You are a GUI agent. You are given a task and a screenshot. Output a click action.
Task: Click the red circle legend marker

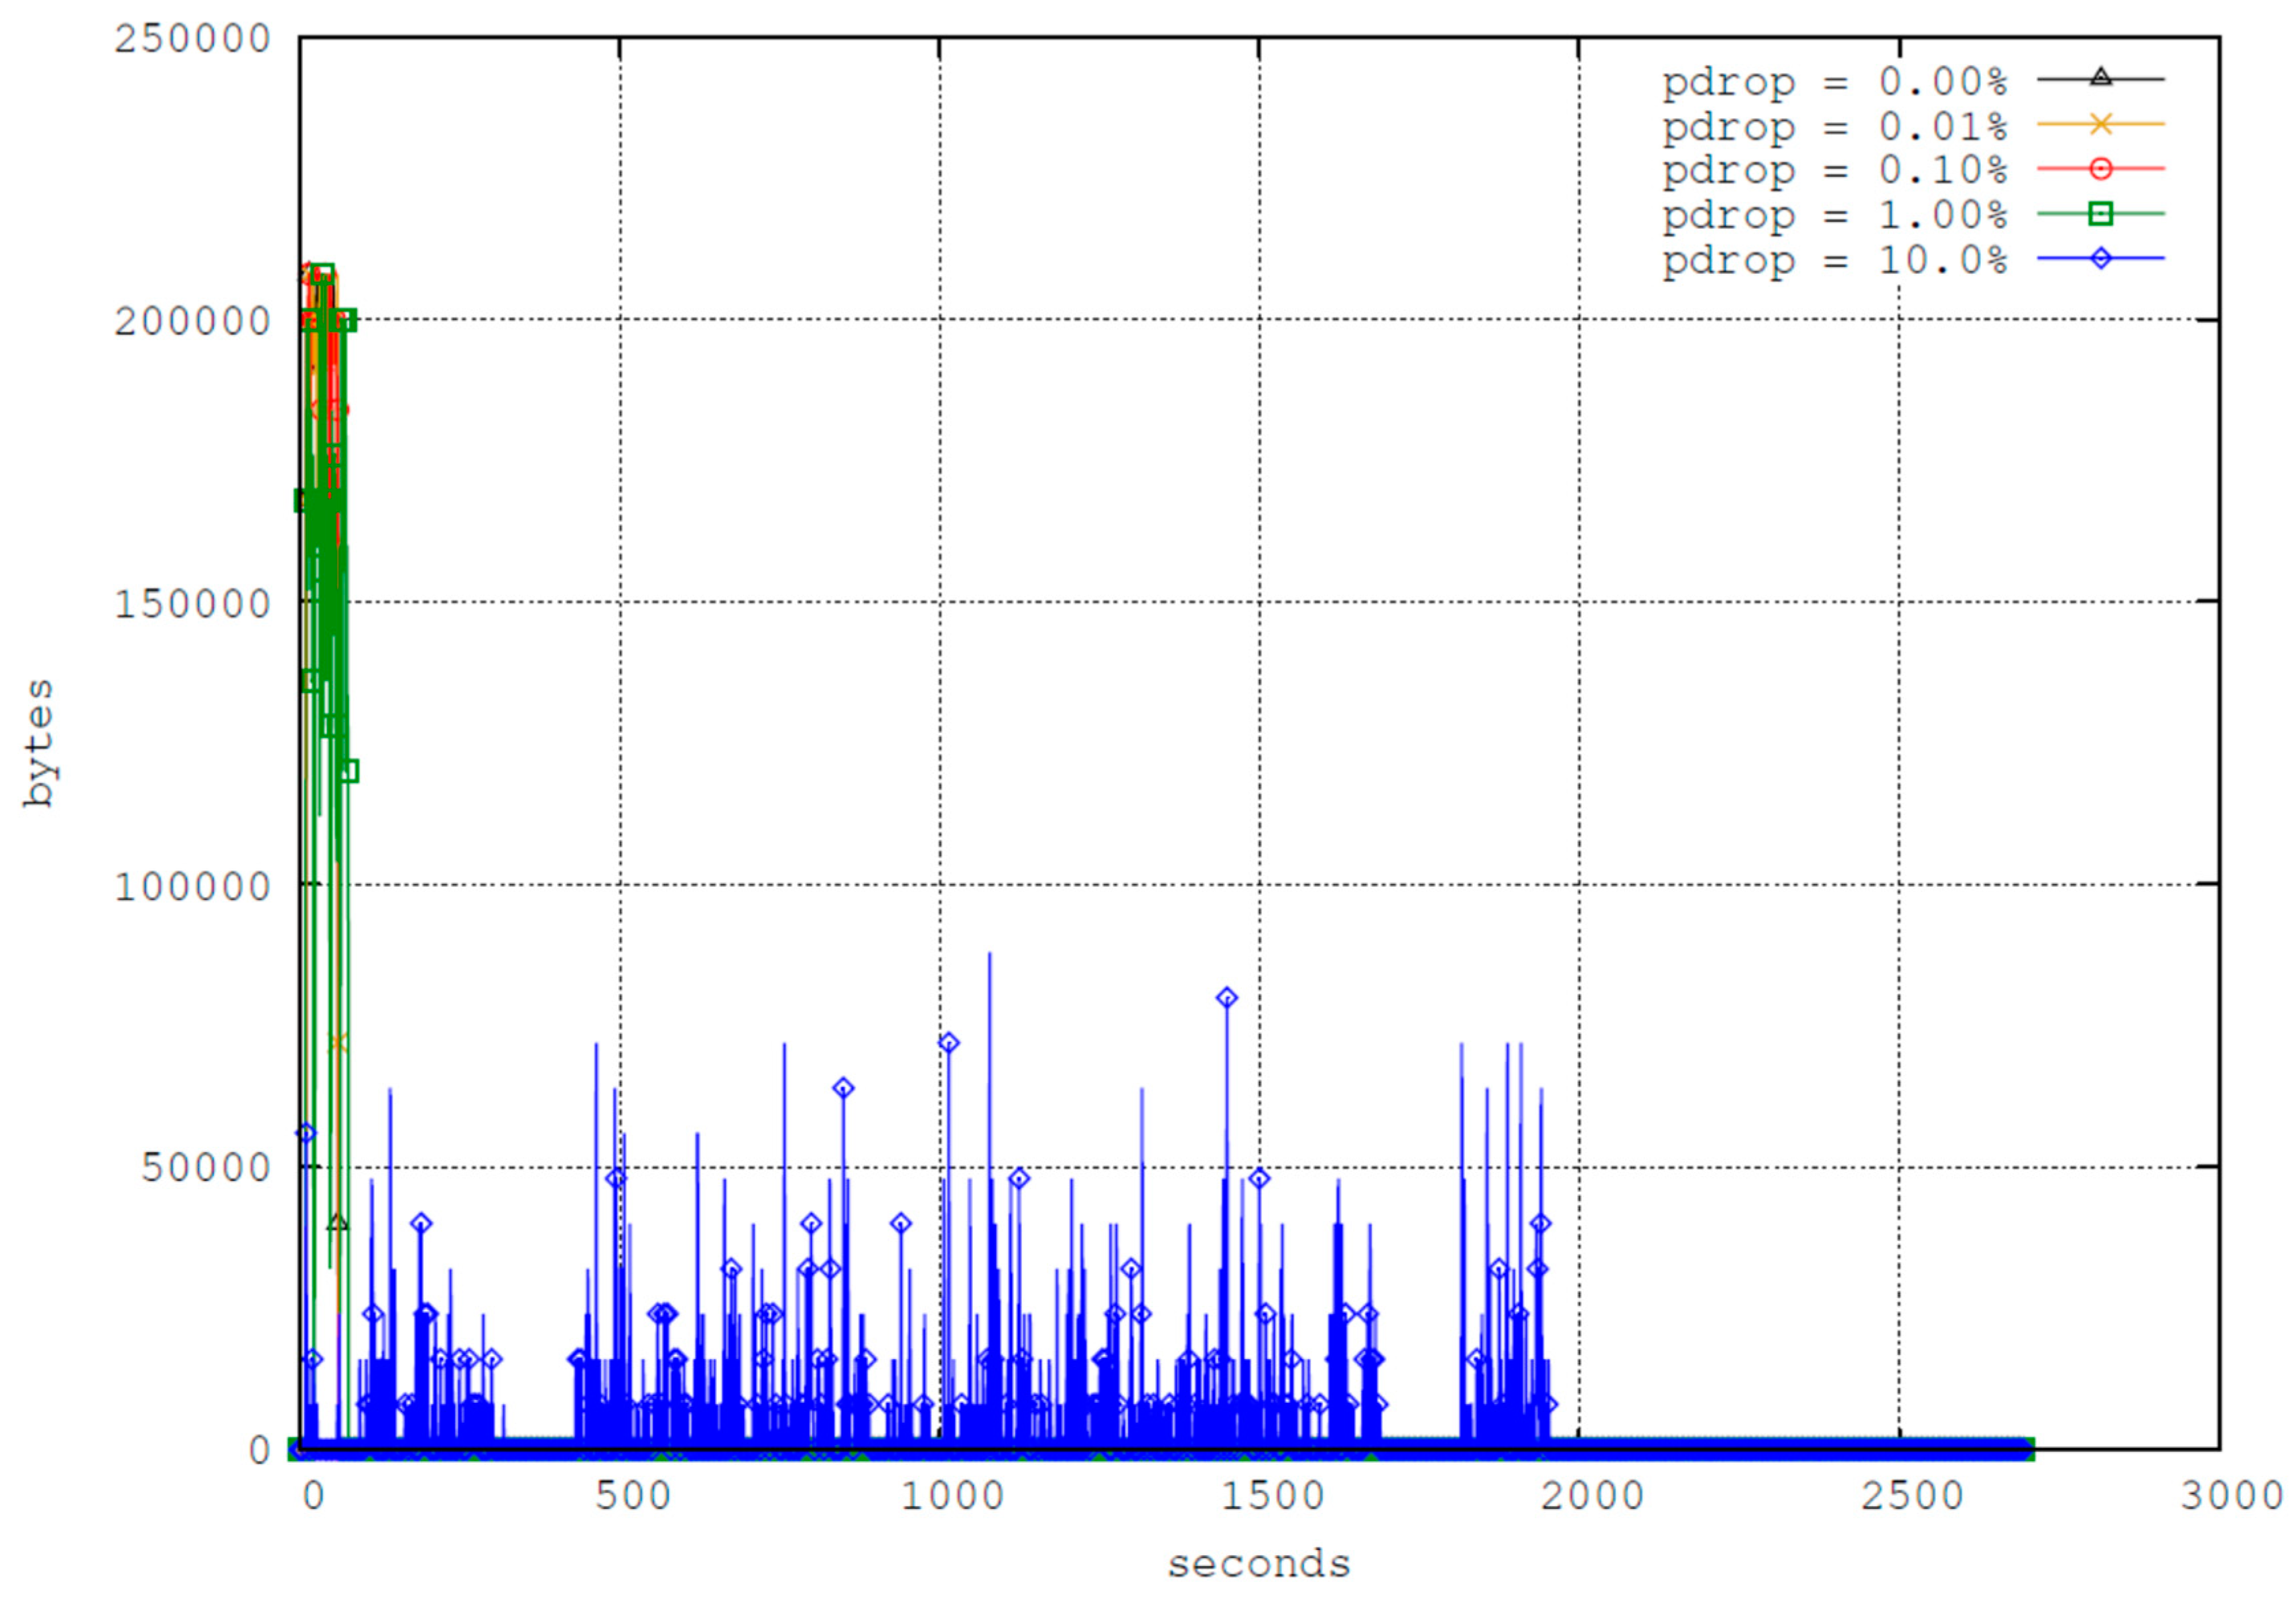2100,169
